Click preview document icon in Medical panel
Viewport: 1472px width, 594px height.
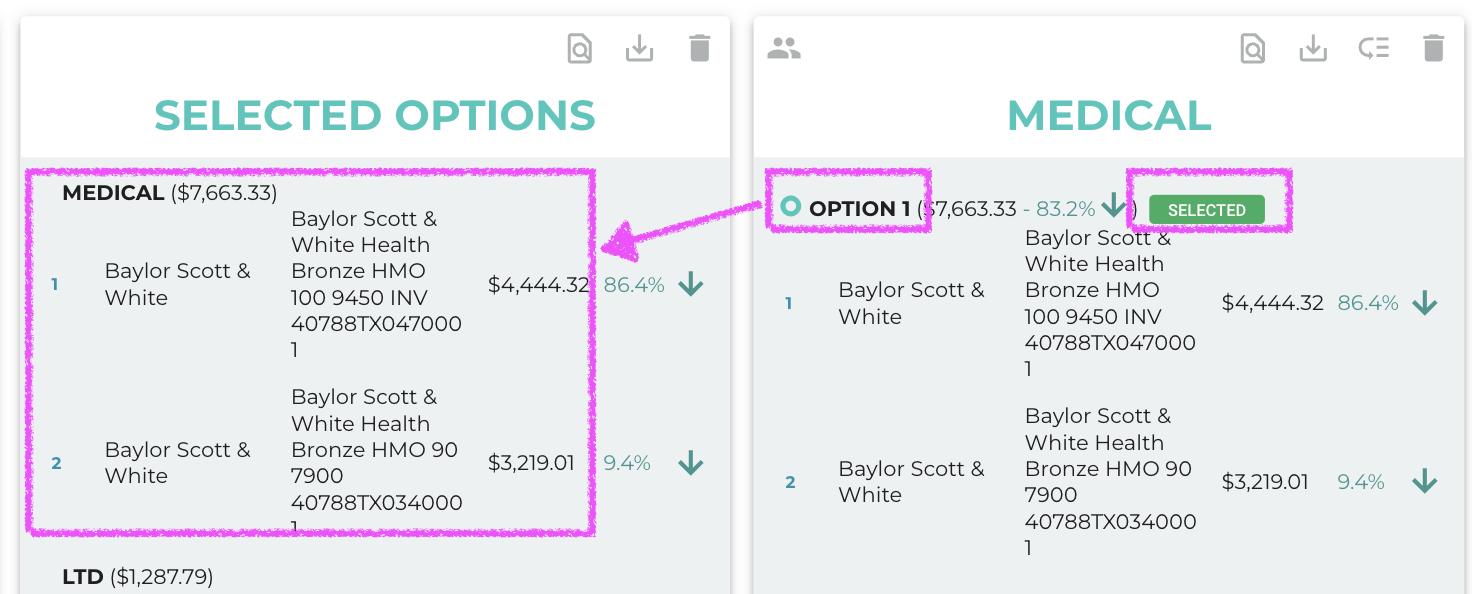click(1253, 48)
